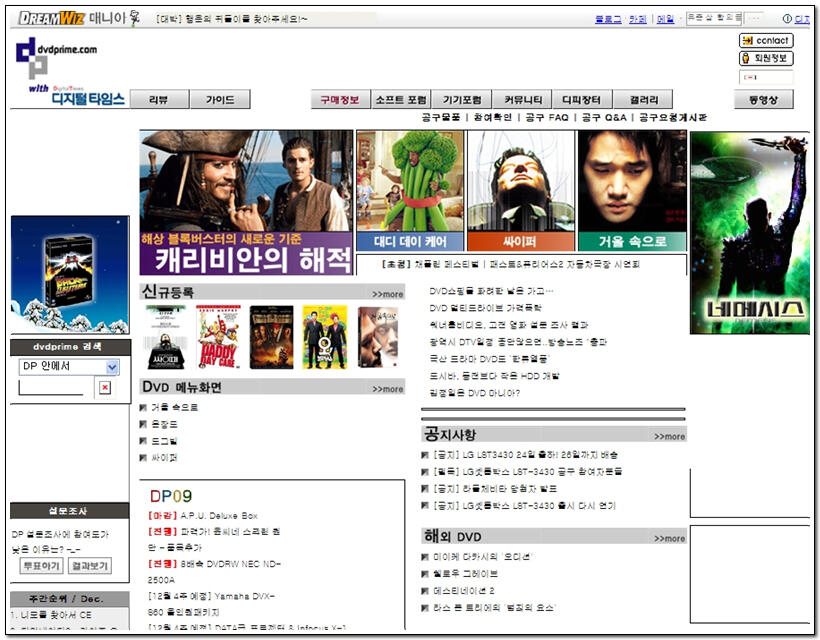820x640 pixels.
Task: Click news item DVD 멀티드라이브 가격폭락
Action: coord(485,308)
